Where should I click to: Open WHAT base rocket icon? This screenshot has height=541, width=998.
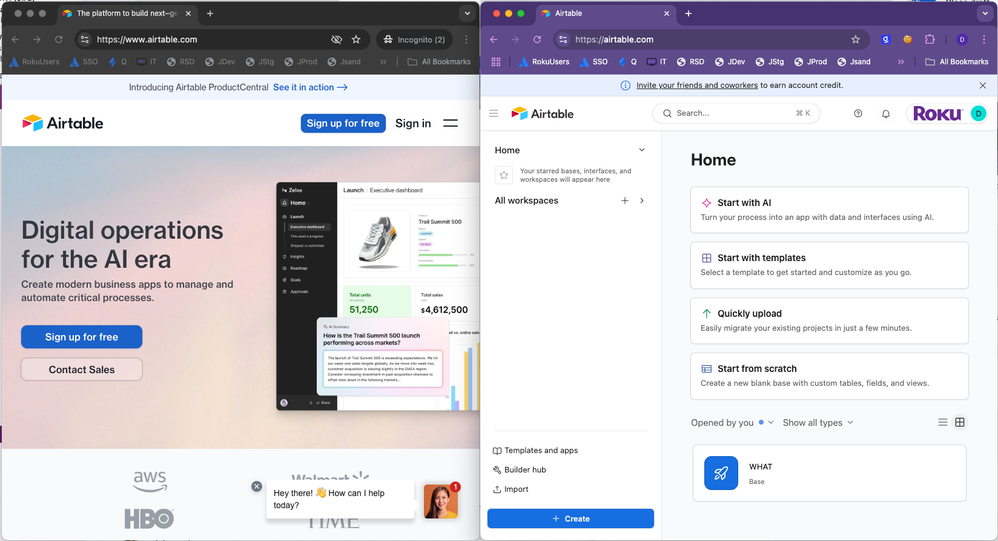pos(721,473)
